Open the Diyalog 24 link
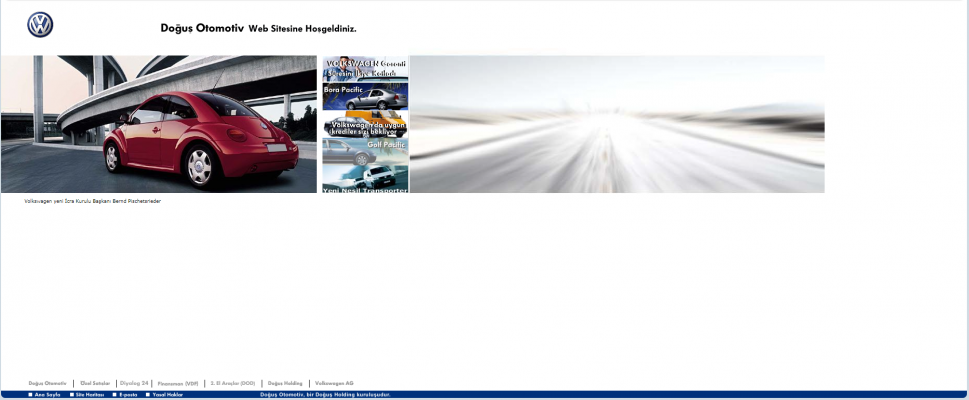This screenshot has width=969, height=400. click(134, 383)
